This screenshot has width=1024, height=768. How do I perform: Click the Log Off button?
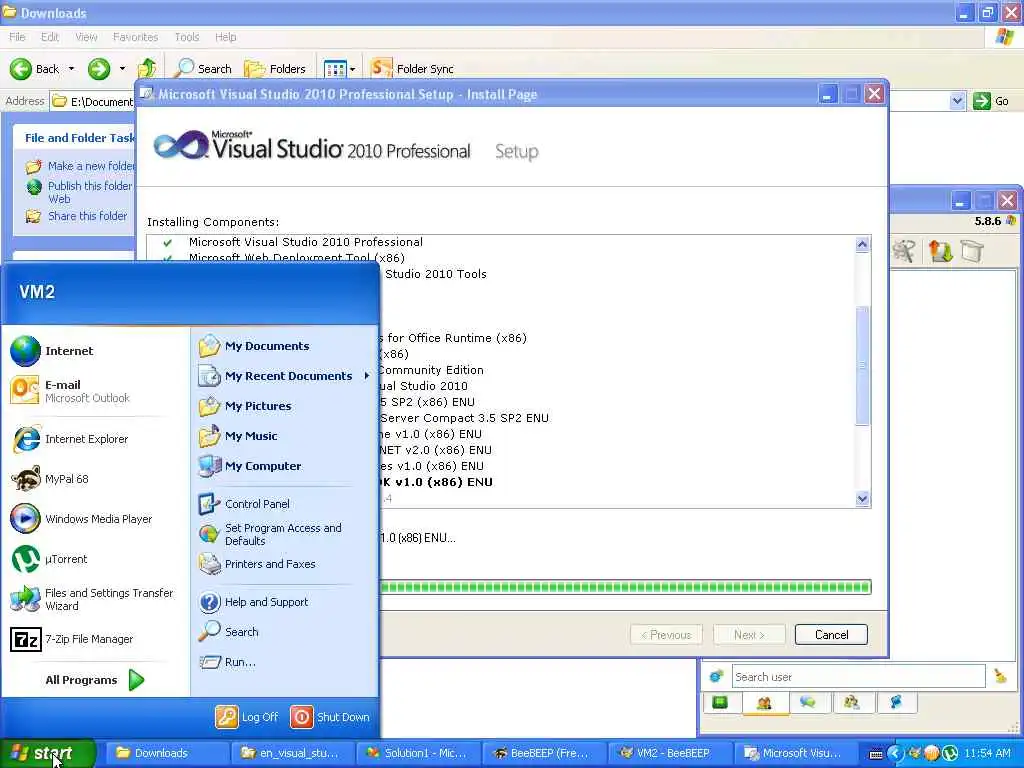click(247, 717)
